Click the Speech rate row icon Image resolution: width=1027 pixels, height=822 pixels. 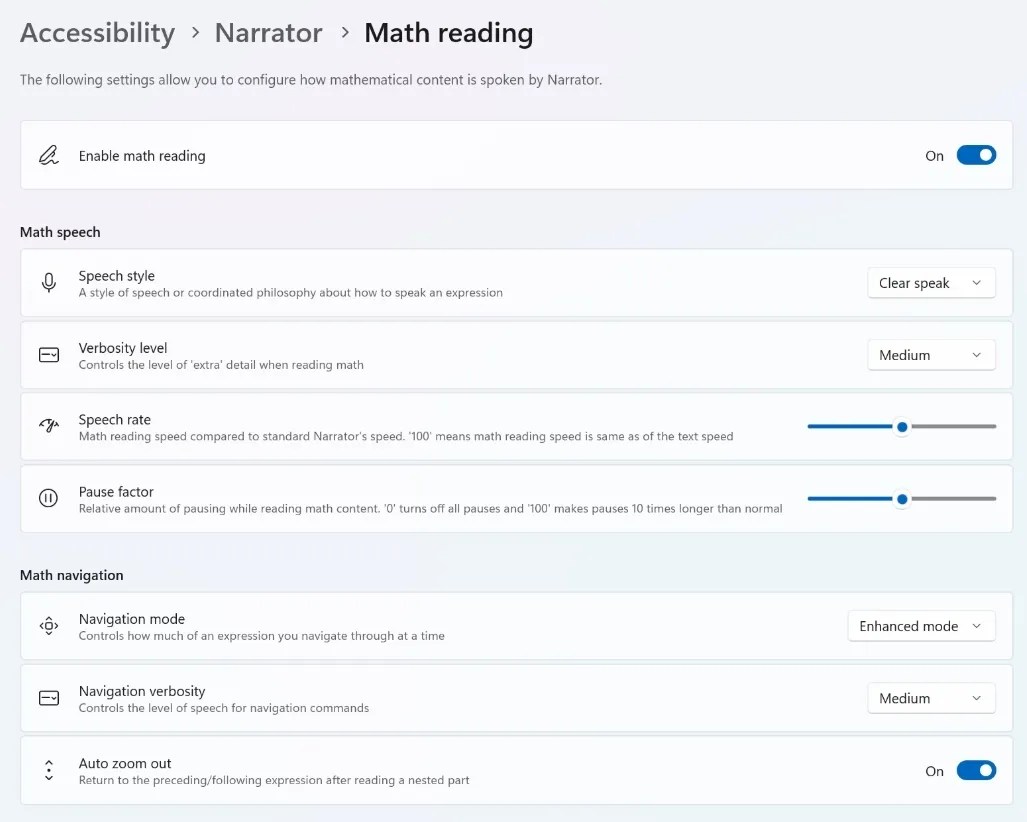point(48,426)
